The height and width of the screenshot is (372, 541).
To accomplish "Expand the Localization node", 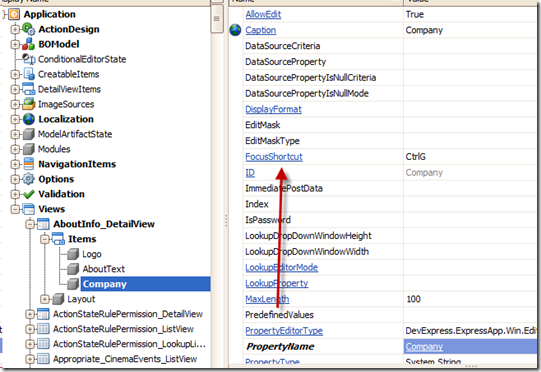I will click(x=15, y=119).
